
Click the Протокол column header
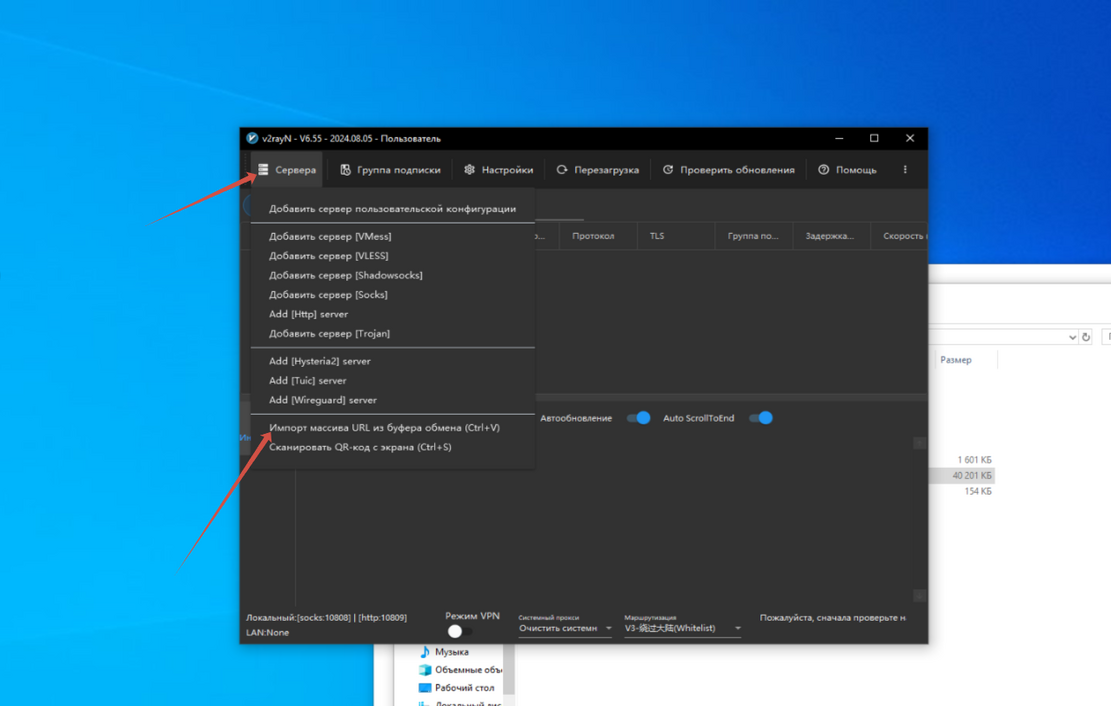[593, 236]
